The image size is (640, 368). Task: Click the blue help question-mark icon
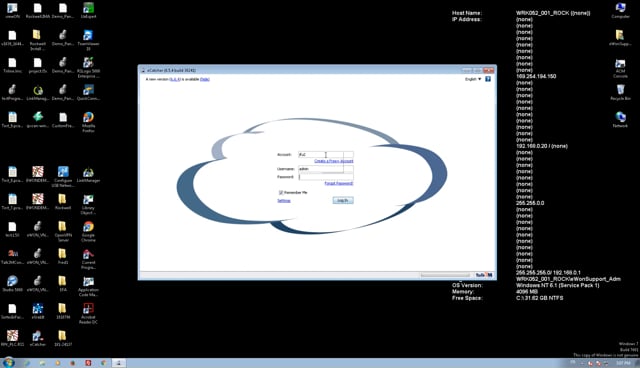pyautogui.click(x=488, y=79)
